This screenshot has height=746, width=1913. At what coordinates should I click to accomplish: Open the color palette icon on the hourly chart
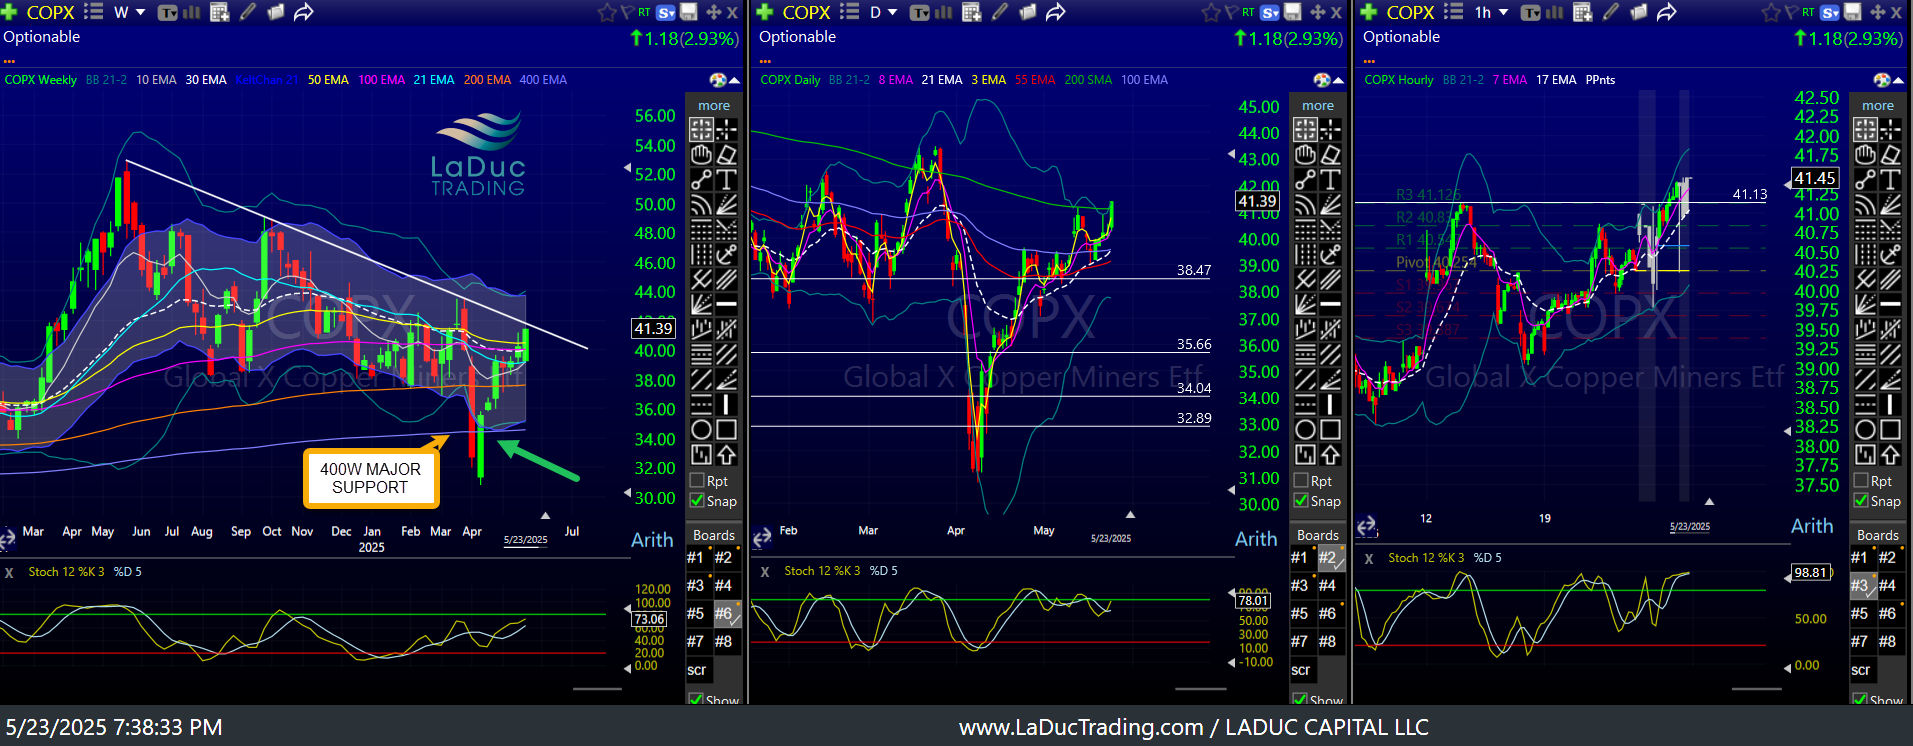pyautogui.click(x=1882, y=80)
